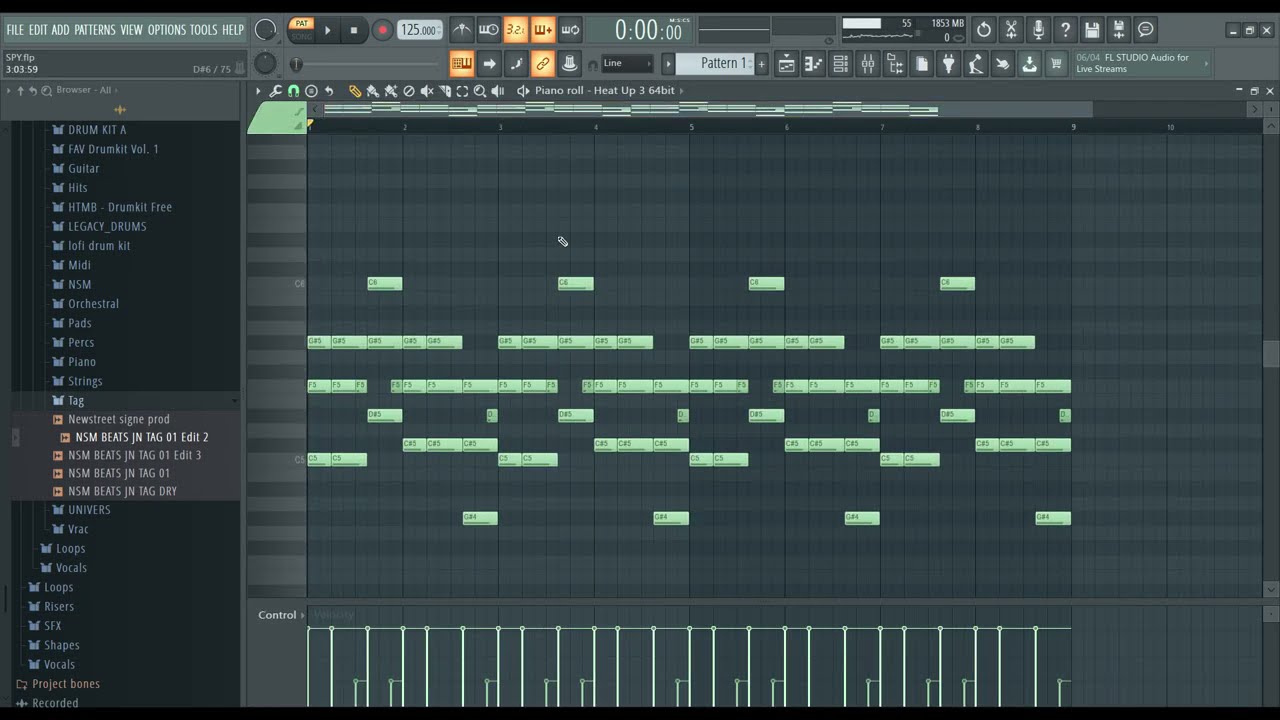Click the record button
1280x720 pixels.
pyautogui.click(x=382, y=30)
